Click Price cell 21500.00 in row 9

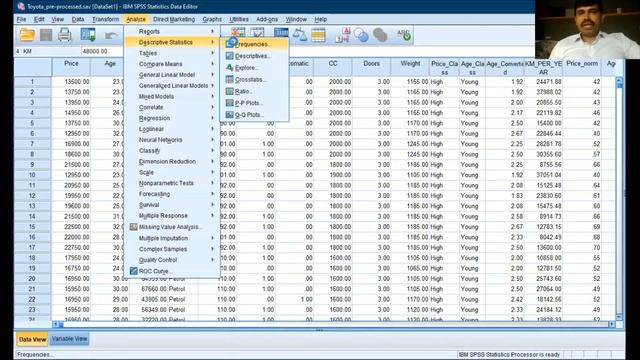tap(71, 164)
